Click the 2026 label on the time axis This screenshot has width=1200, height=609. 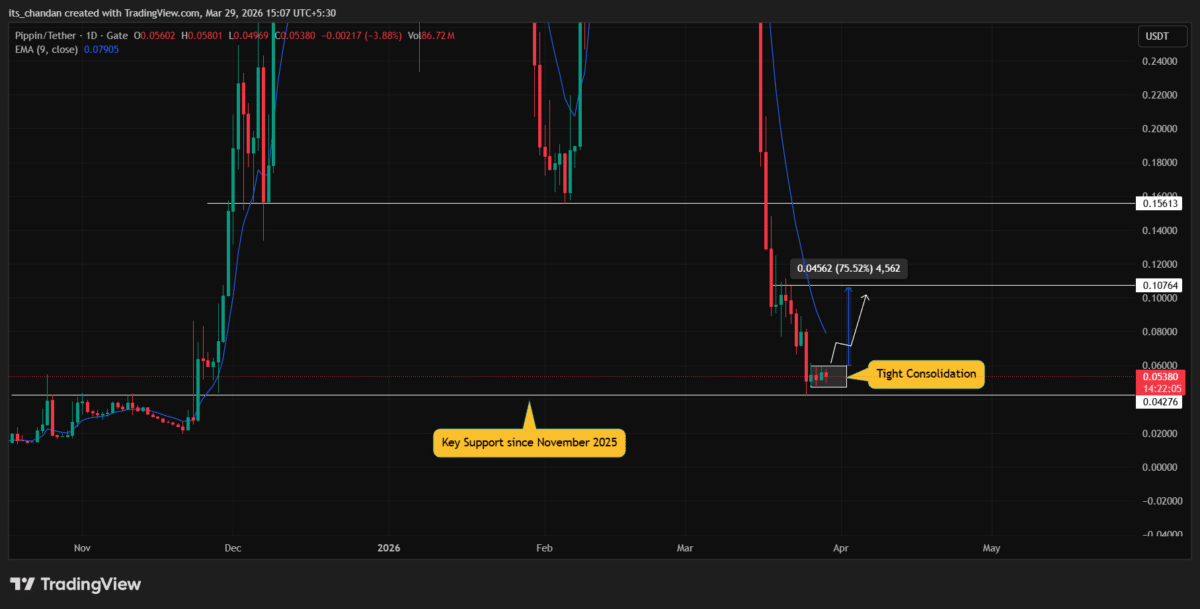tap(388, 548)
